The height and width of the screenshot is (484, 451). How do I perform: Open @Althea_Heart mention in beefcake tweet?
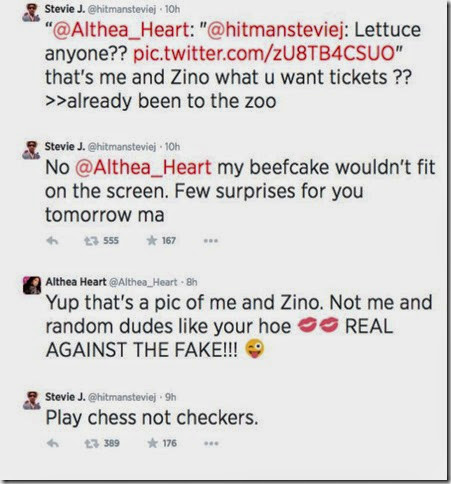pyautogui.click(x=143, y=167)
